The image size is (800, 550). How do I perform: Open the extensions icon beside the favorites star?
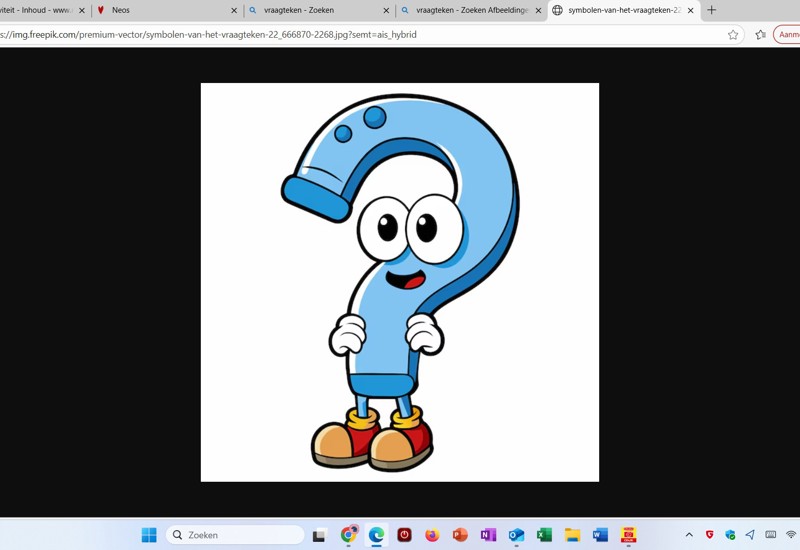(x=760, y=34)
